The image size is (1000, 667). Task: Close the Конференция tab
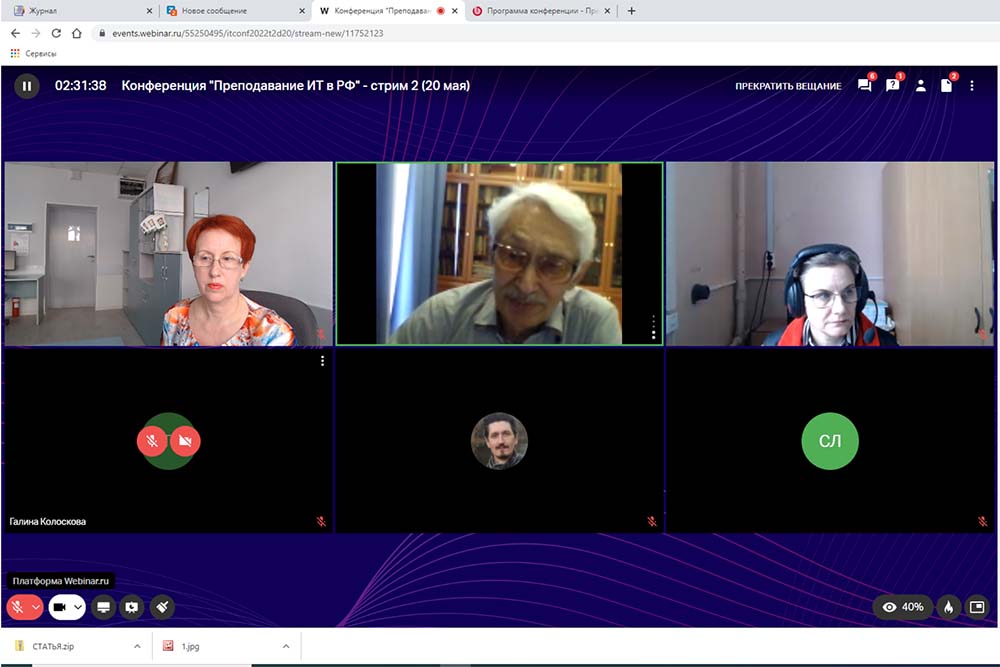point(455,11)
